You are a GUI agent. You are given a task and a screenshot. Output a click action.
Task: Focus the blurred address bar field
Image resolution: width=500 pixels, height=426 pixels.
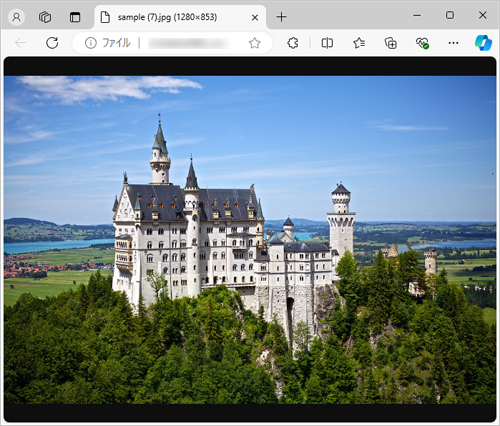point(189,43)
